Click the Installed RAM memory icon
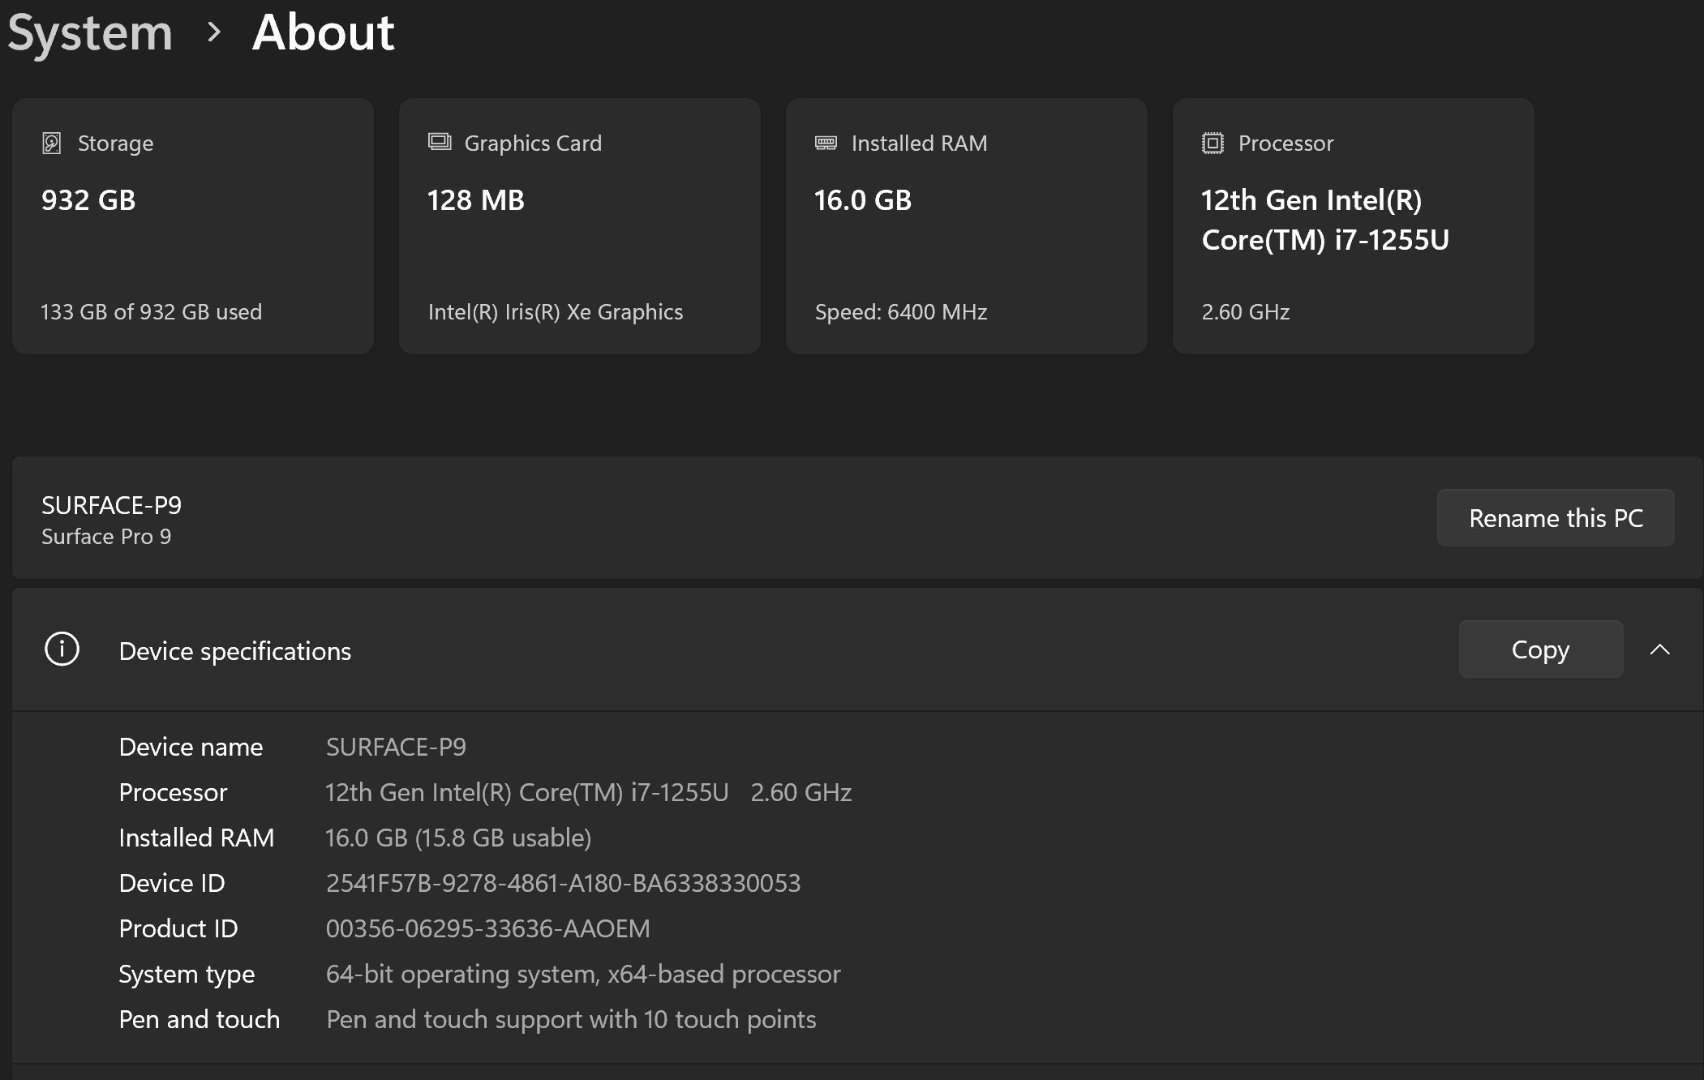1704x1080 pixels. (x=826, y=143)
